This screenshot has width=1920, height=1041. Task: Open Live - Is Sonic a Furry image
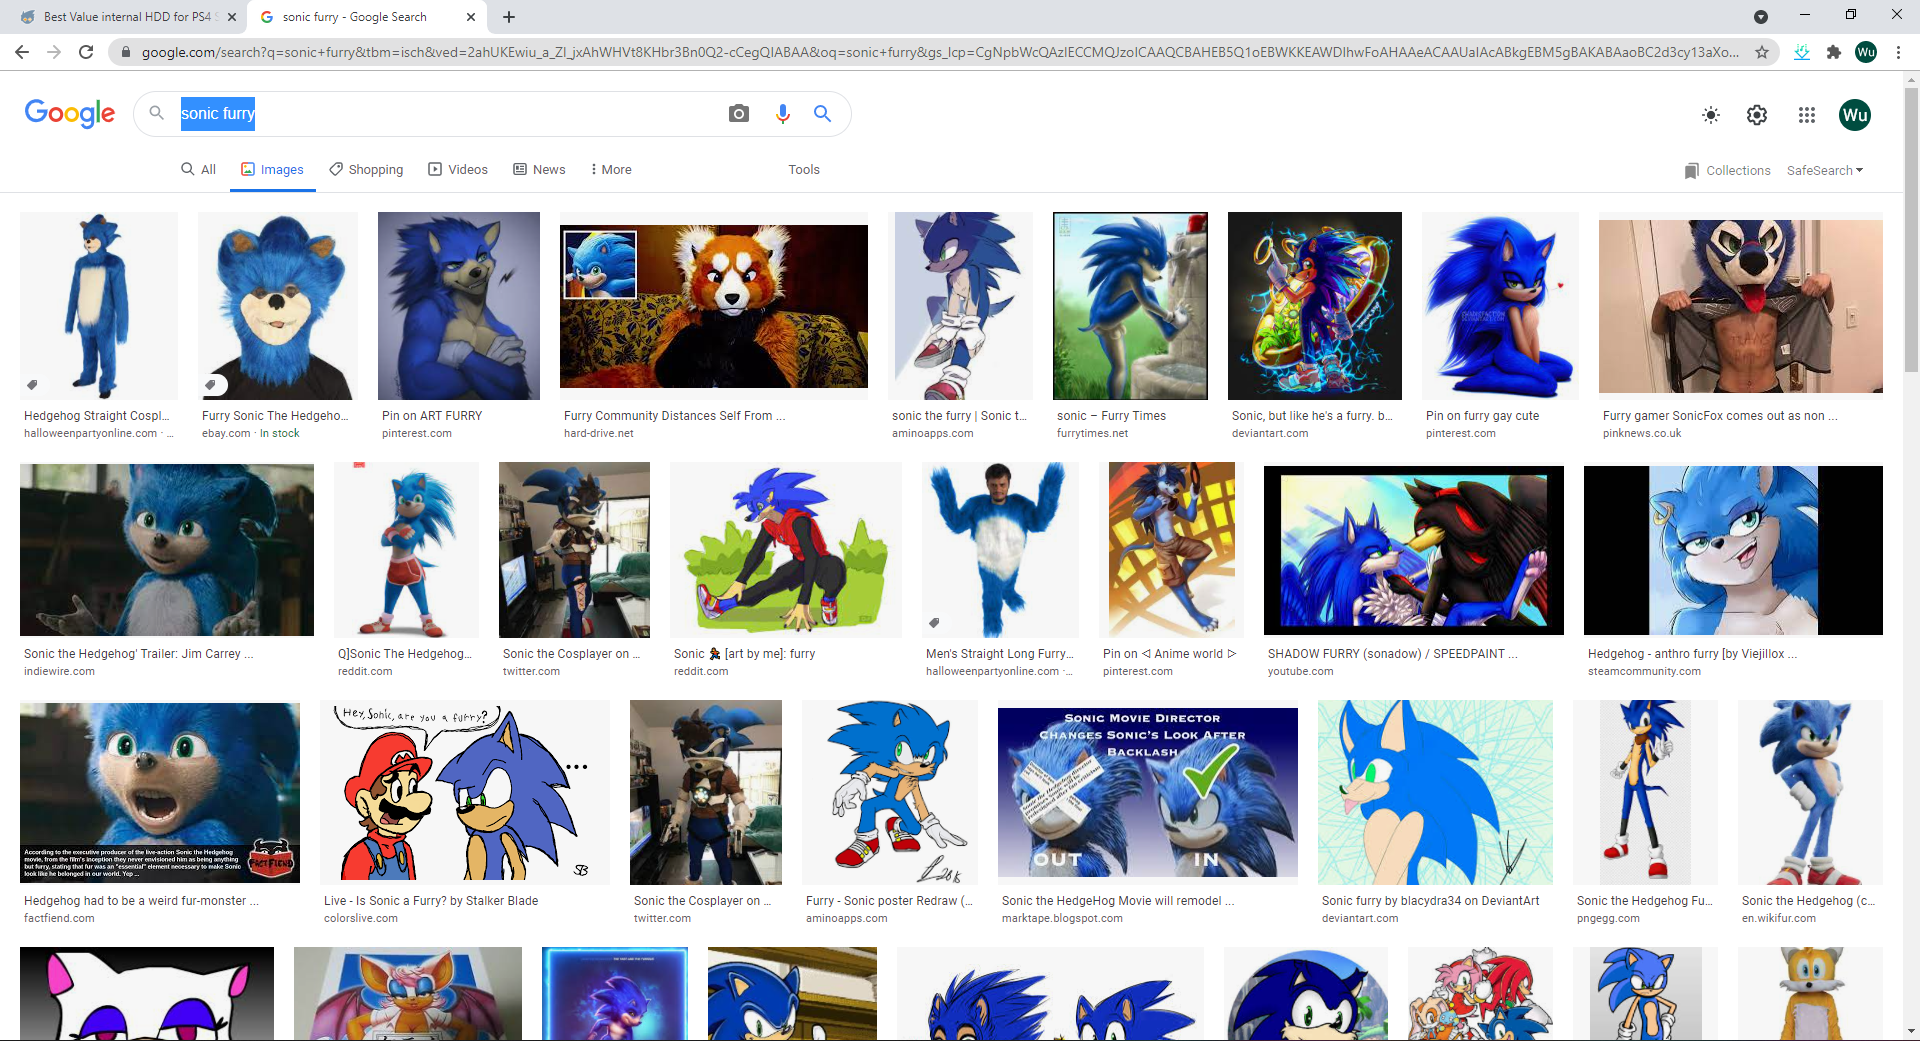pos(465,793)
